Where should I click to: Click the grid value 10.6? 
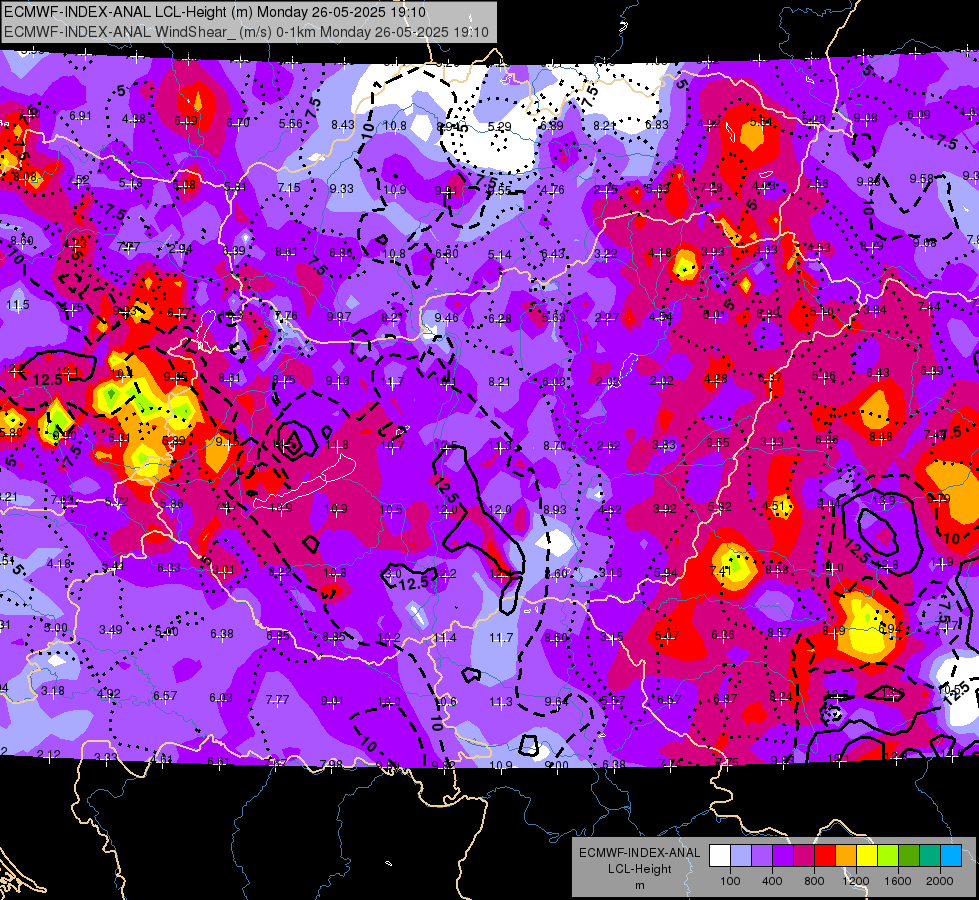(445, 701)
